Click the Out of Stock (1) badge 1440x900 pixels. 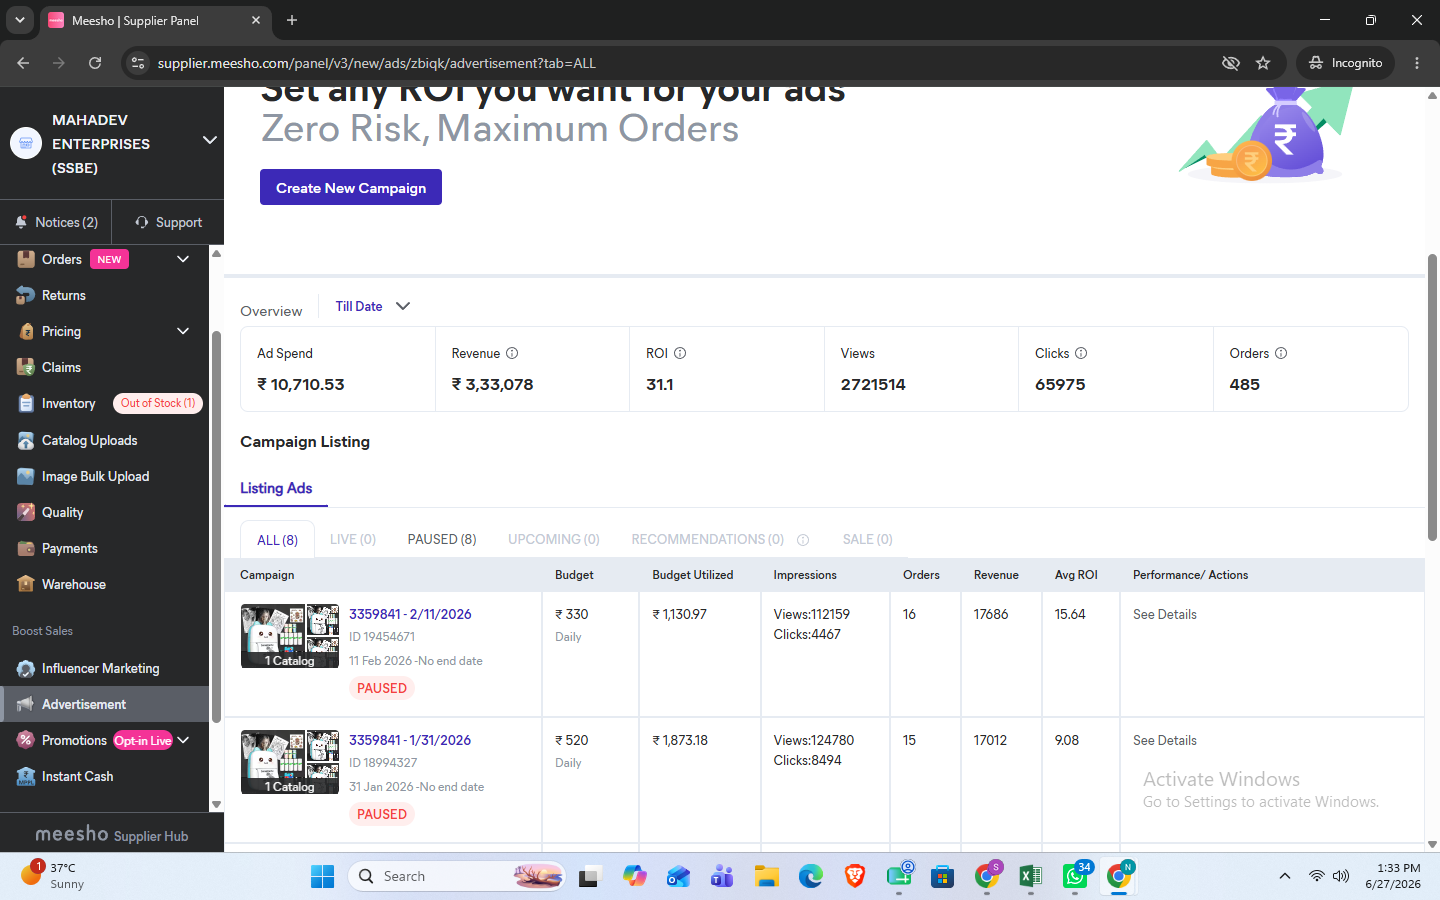(x=158, y=403)
